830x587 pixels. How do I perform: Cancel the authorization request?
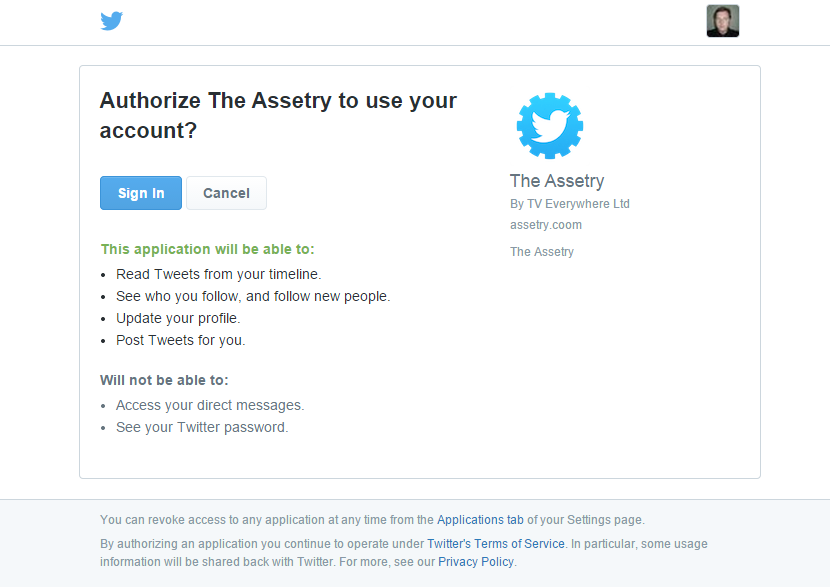(x=226, y=193)
